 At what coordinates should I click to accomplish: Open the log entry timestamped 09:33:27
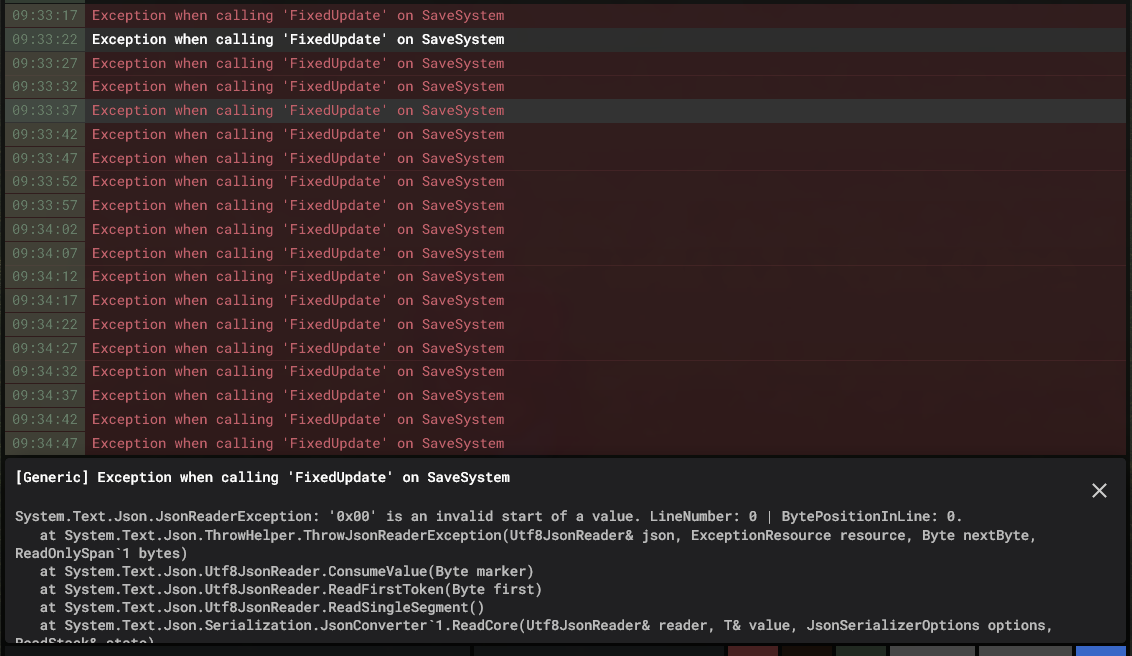click(x=298, y=64)
